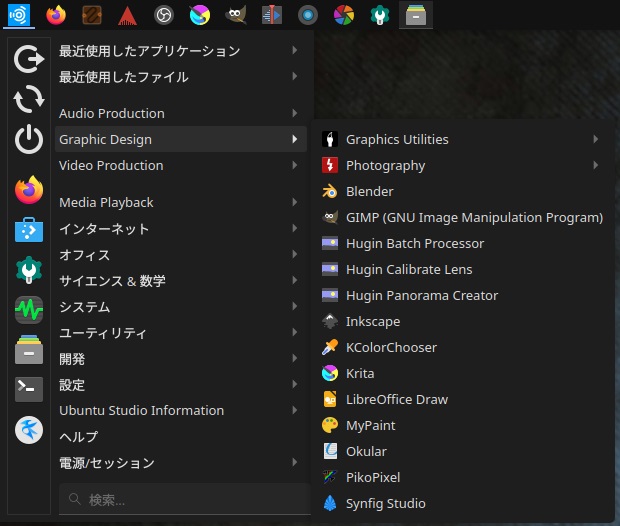Viewport: 620px width, 526px height.
Task: Select the Graphic Design category
Action: (181, 139)
